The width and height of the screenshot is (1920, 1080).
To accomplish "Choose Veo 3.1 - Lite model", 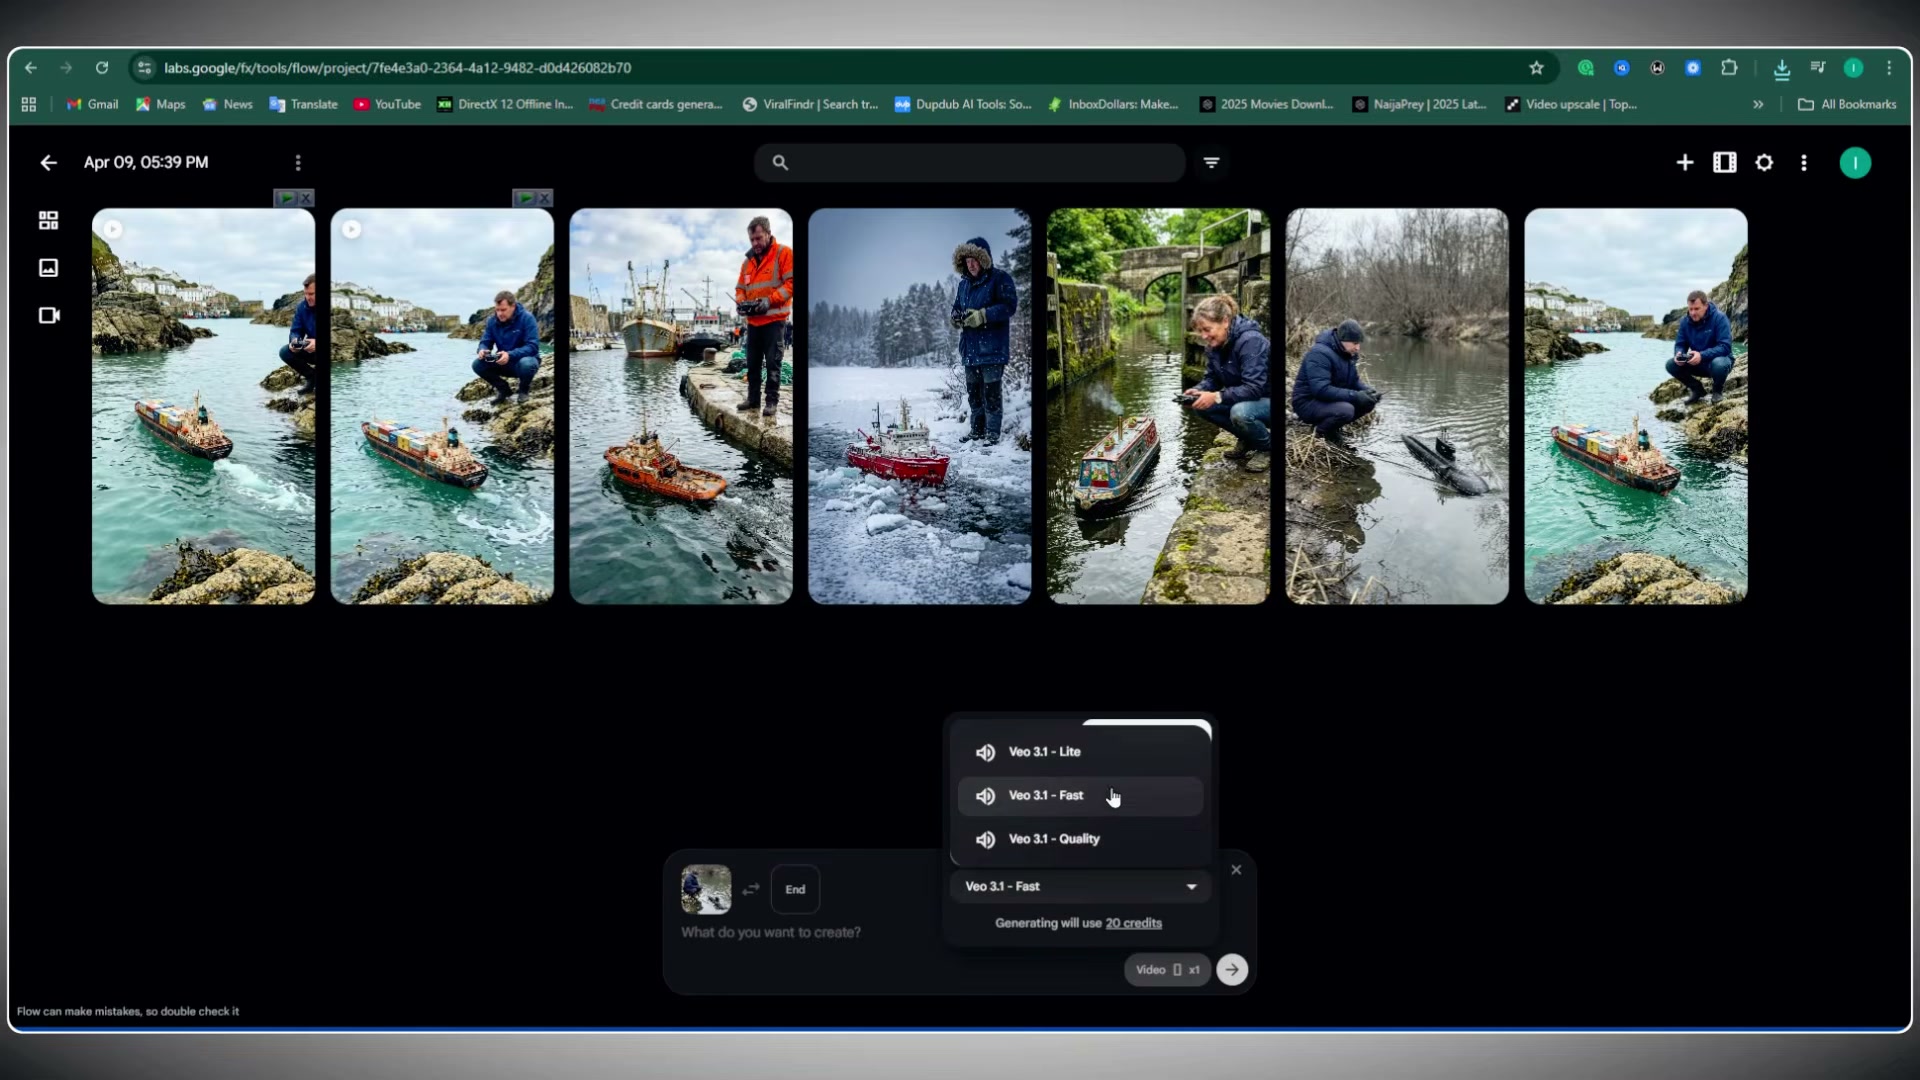I will 1080,752.
